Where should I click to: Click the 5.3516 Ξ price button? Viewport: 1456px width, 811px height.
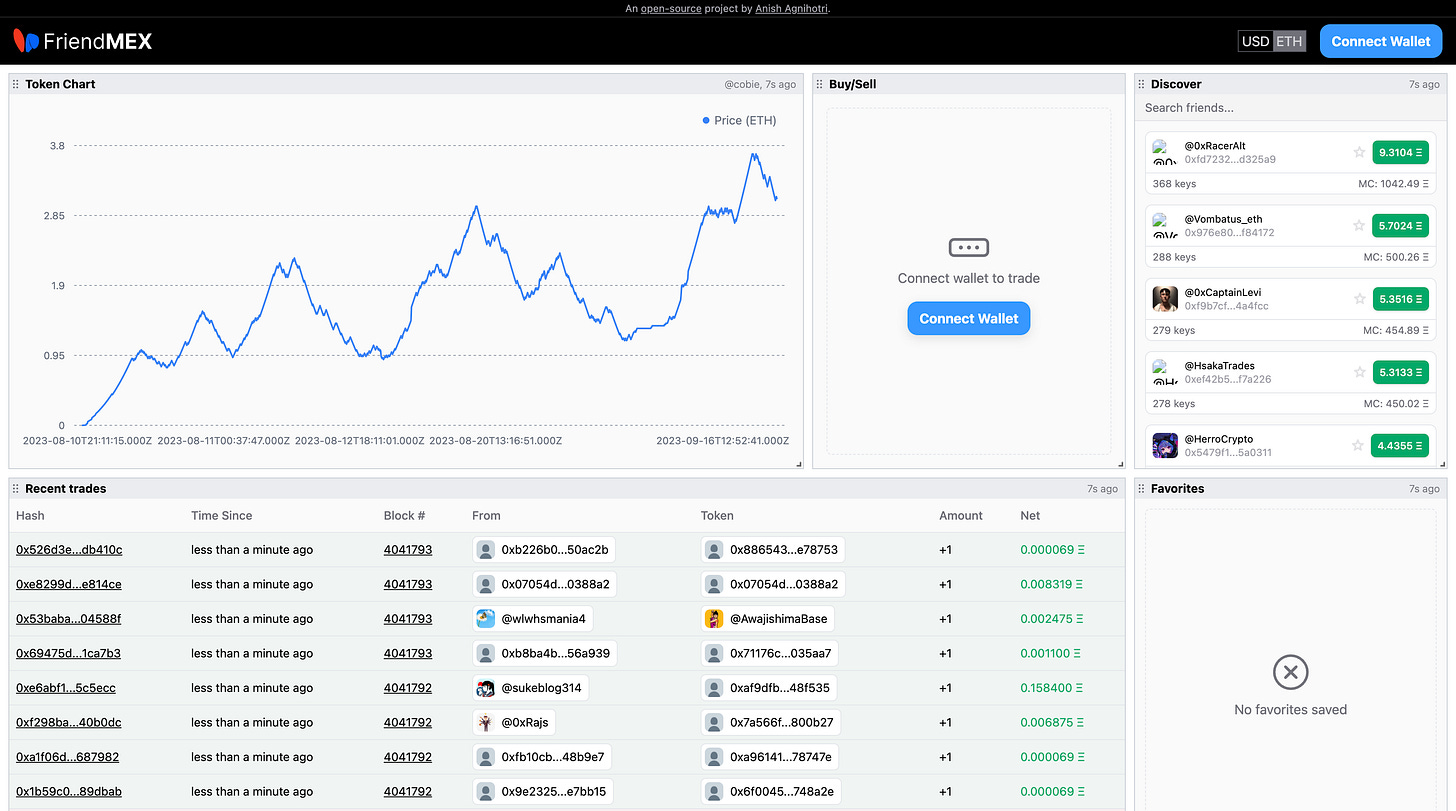[1401, 298]
